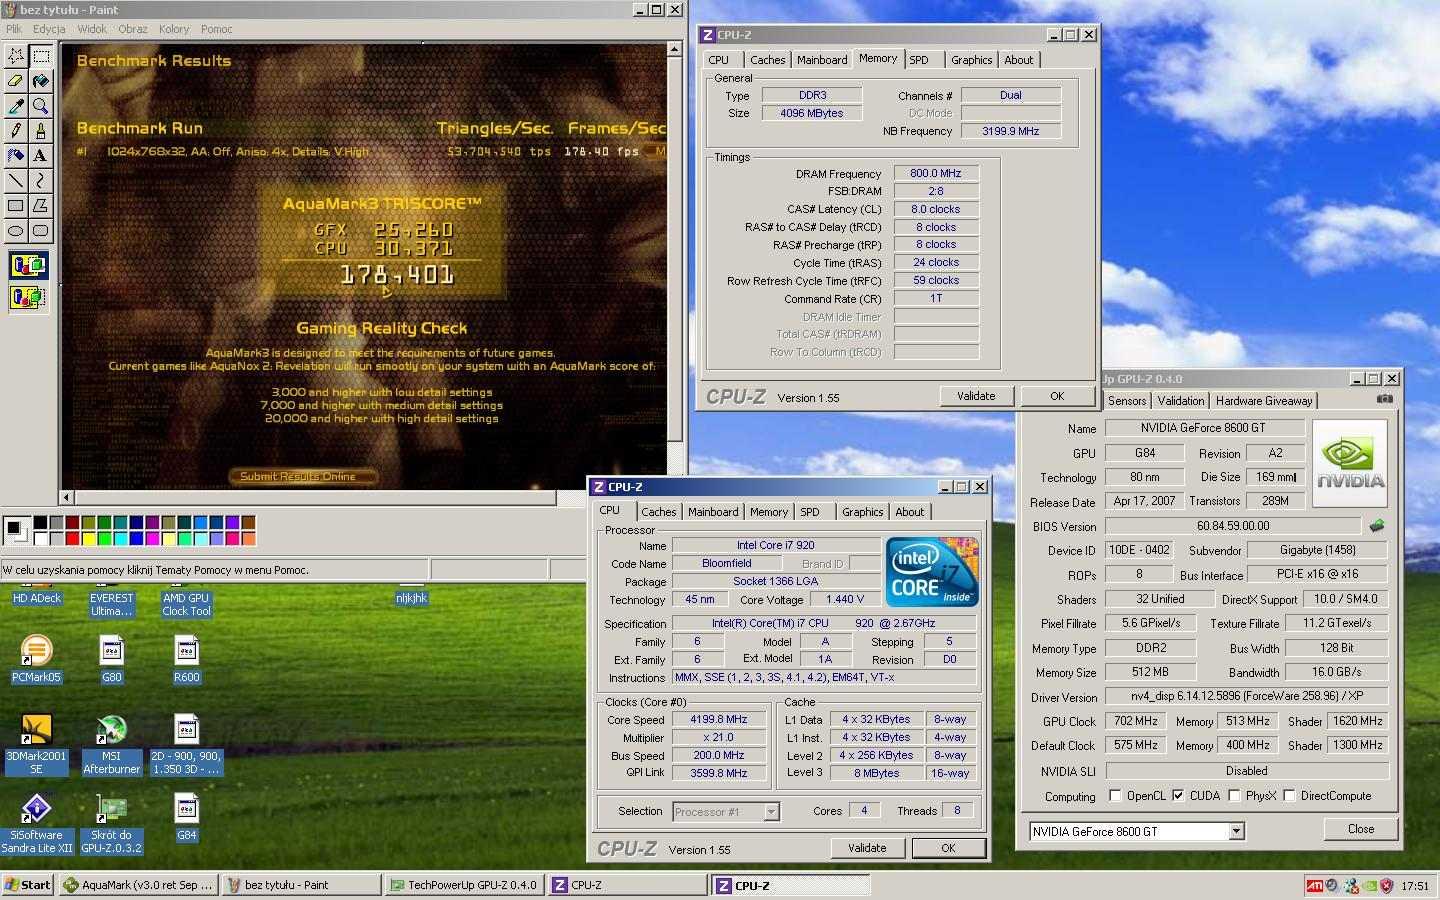Click the Driver Version field in GPU-Z
Image resolution: width=1440 pixels, height=900 pixels.
point(1247,696)
